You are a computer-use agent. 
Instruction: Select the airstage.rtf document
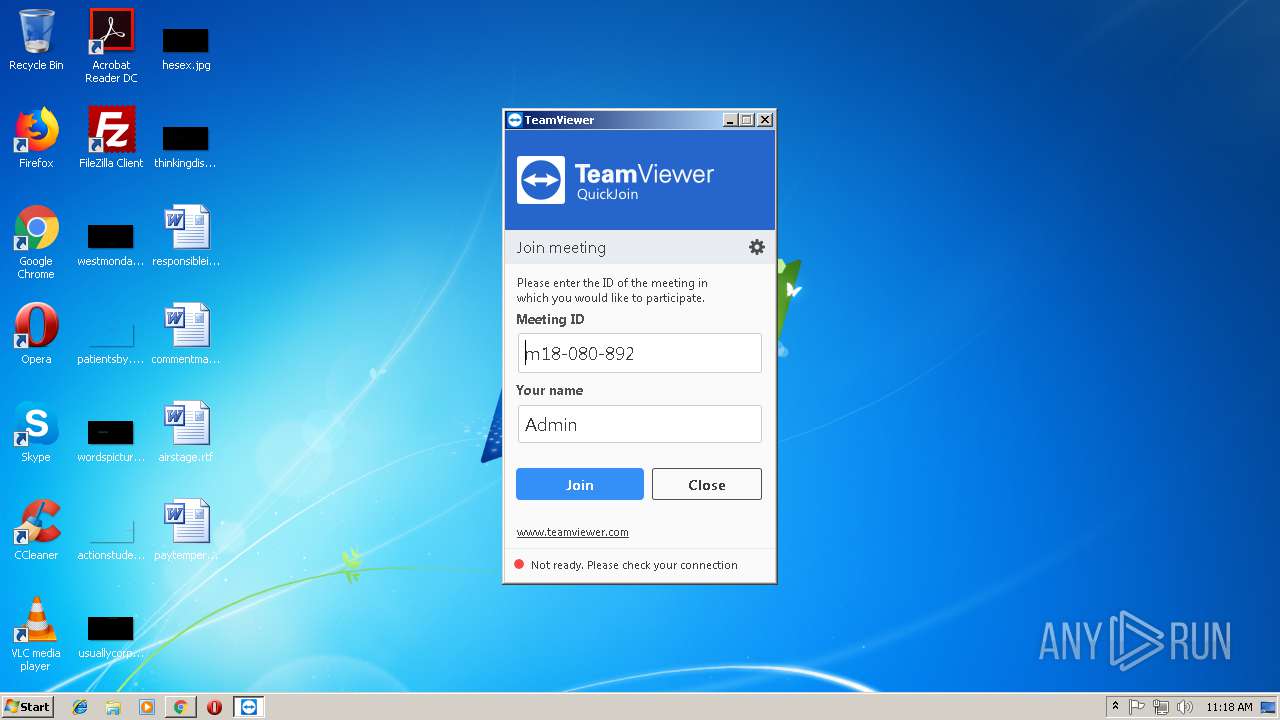click(x=186, y=432)
